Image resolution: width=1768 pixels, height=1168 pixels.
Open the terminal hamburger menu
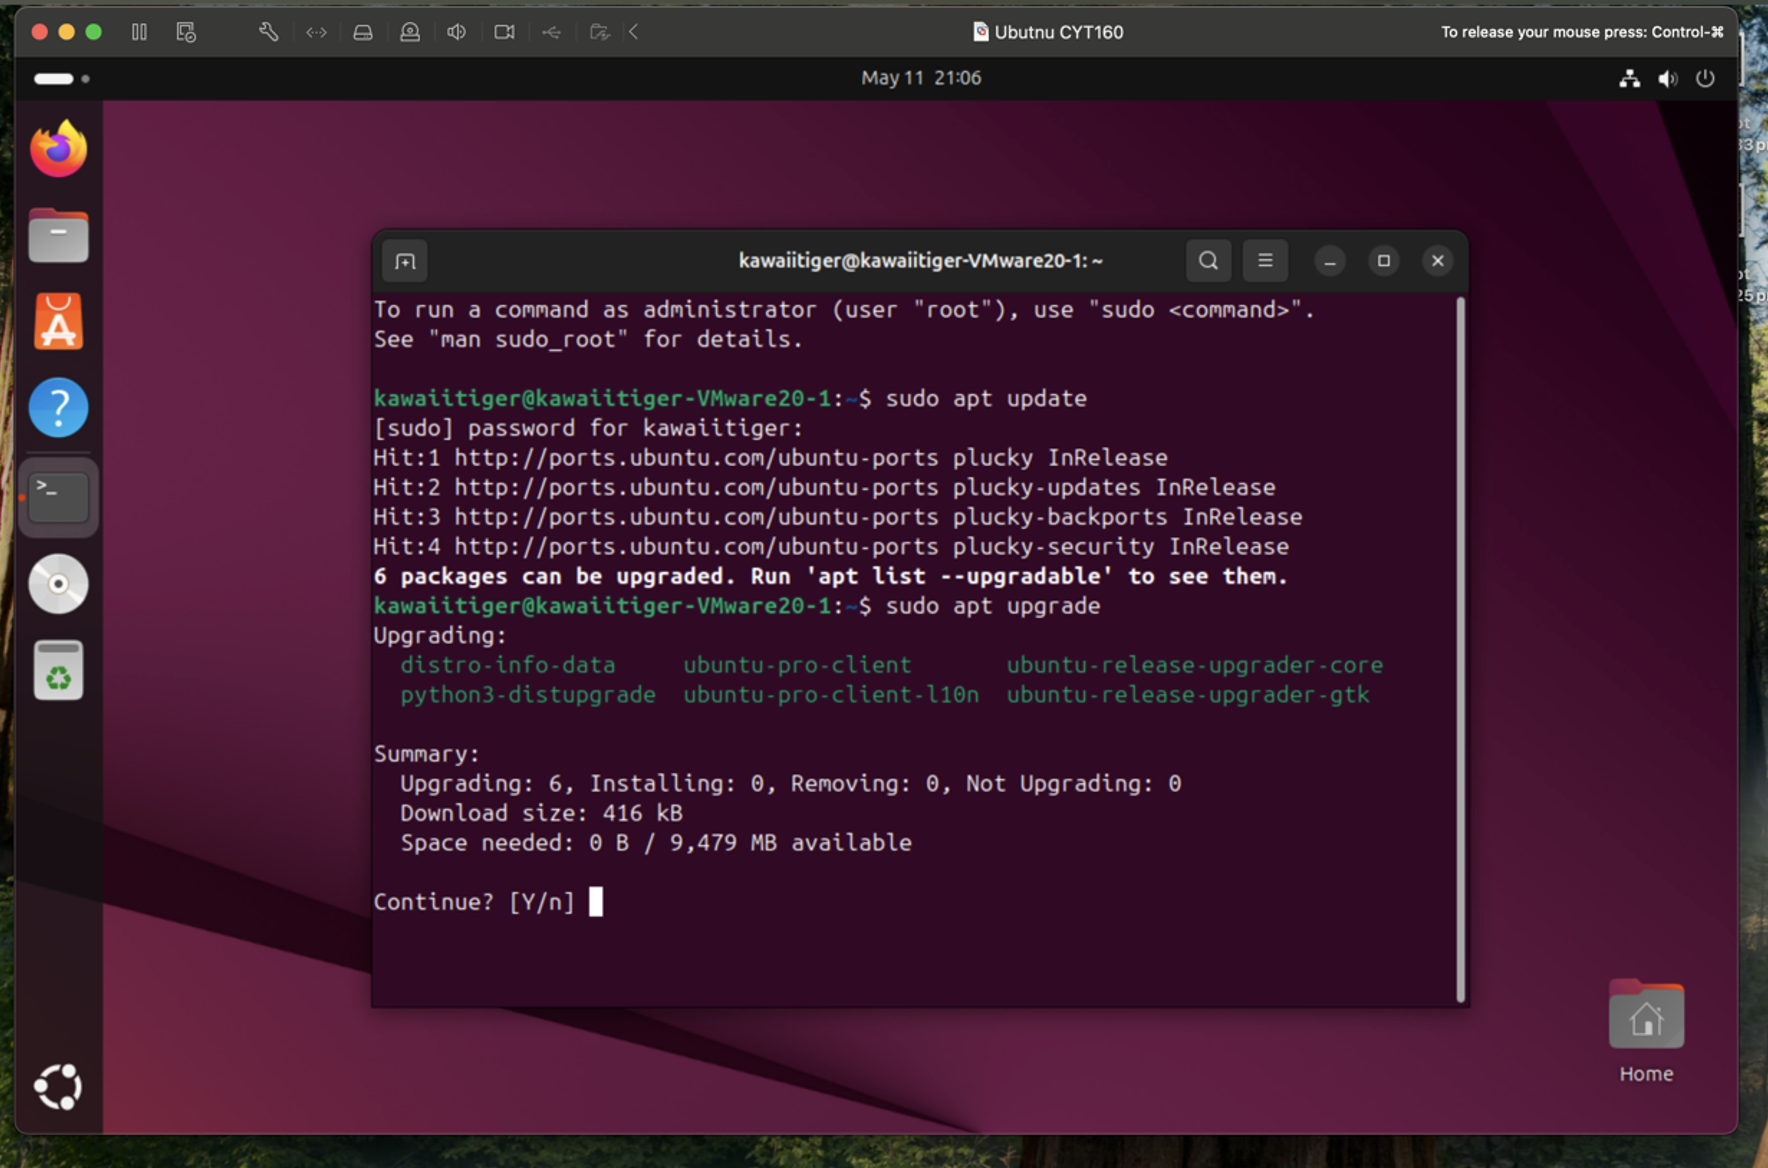pyautogui.click(x=1265, y=261)
